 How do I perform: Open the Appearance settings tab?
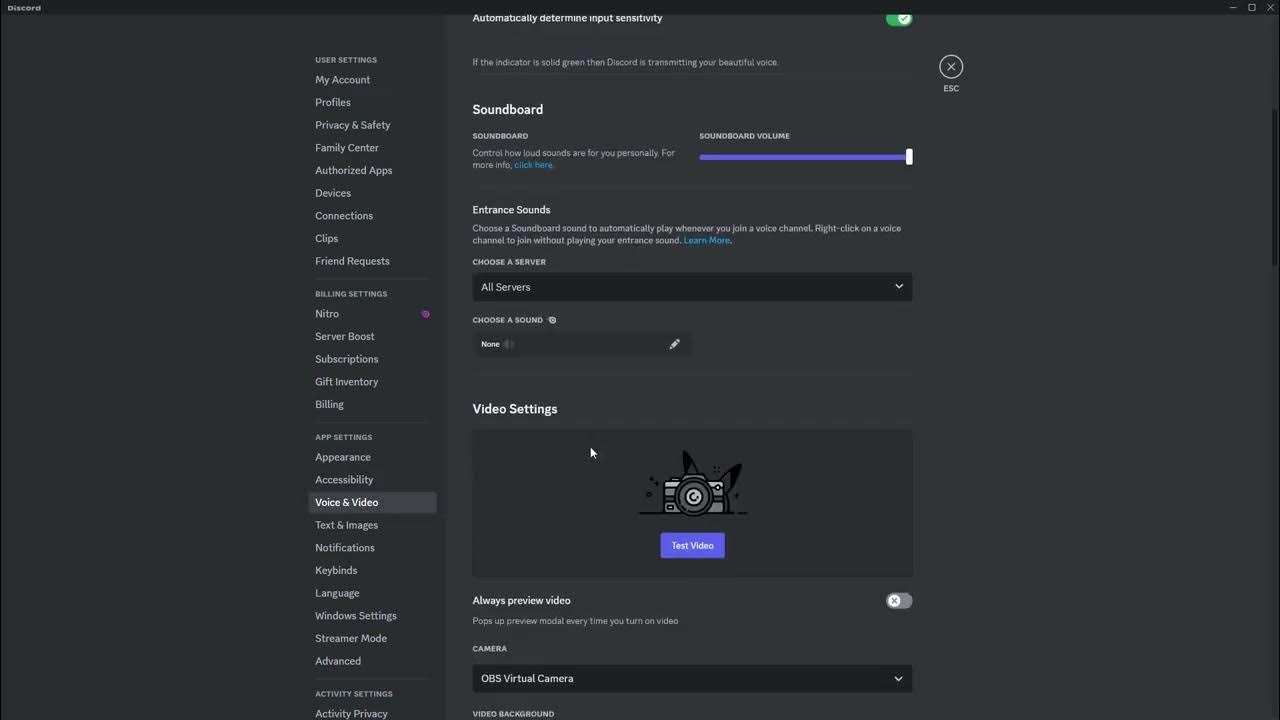[x=343, y=457]
